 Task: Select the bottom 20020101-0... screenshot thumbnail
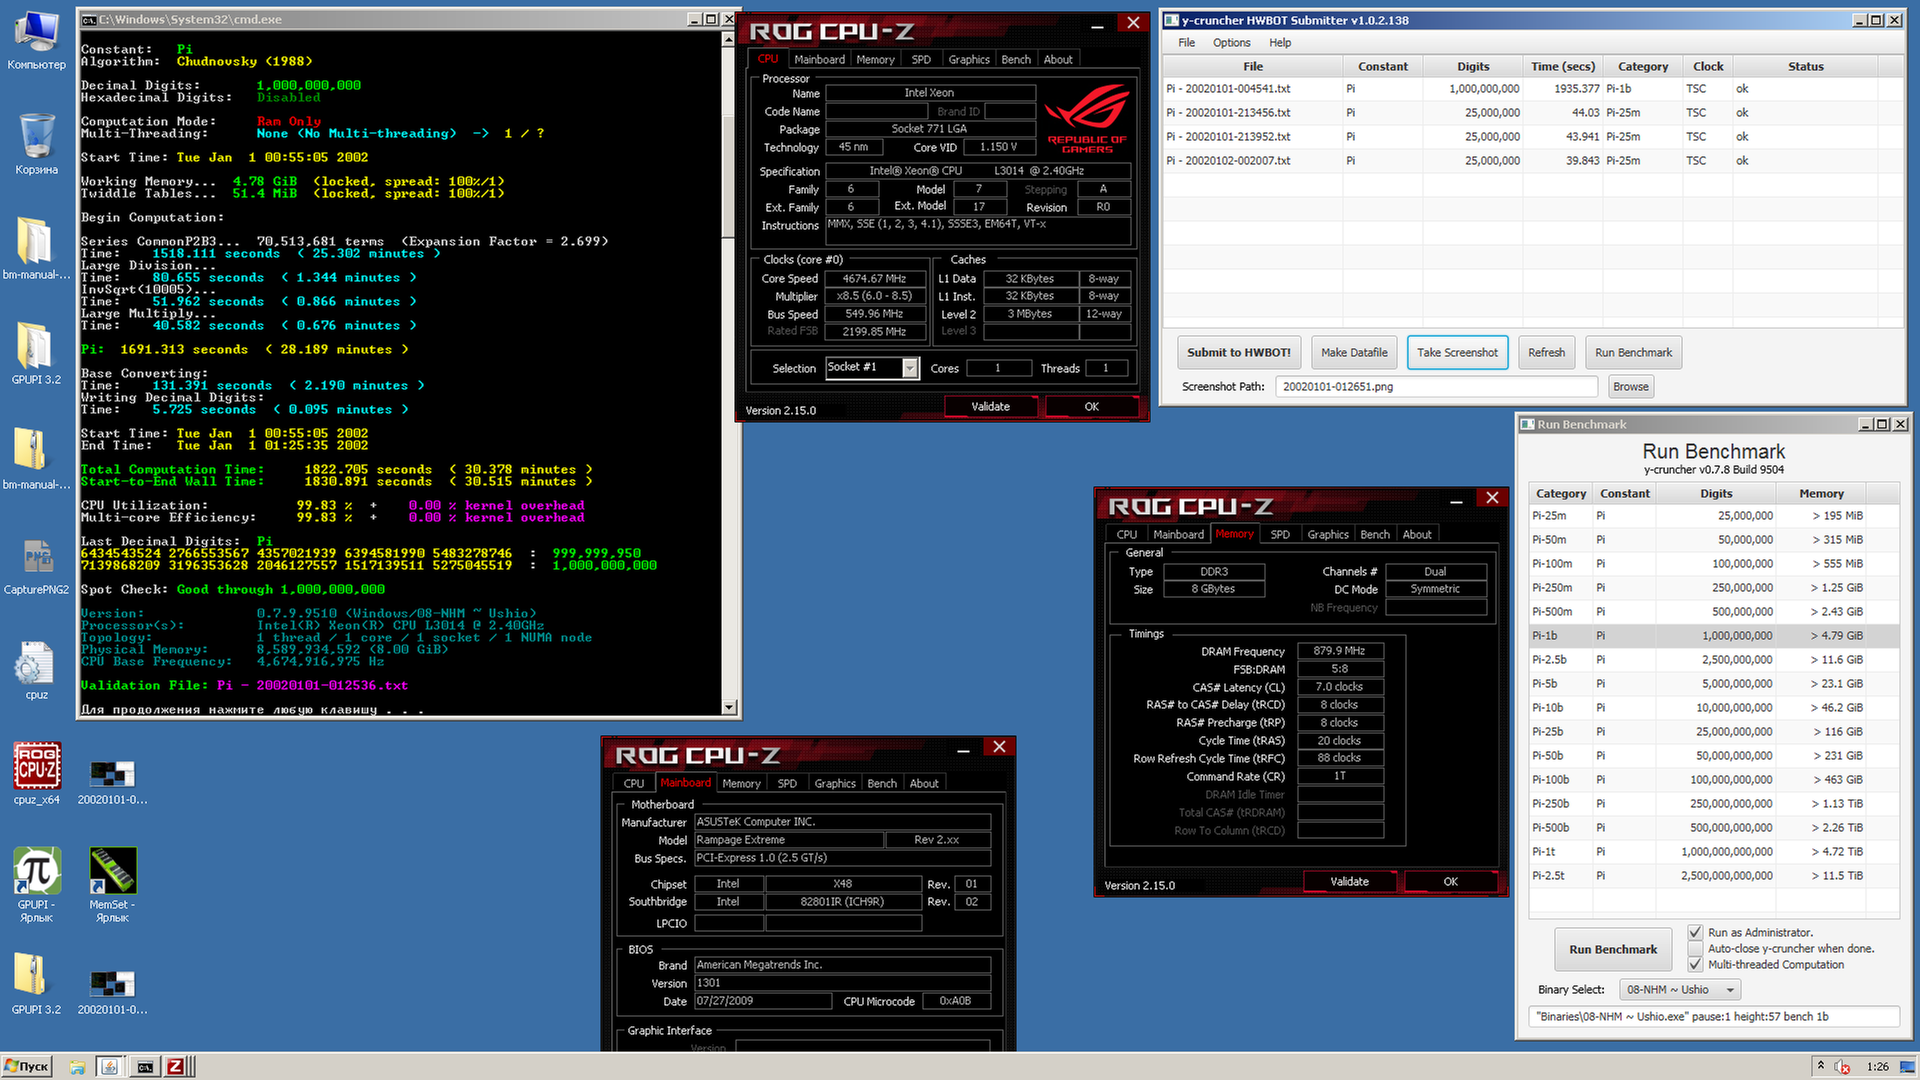[x=112, y=991]
